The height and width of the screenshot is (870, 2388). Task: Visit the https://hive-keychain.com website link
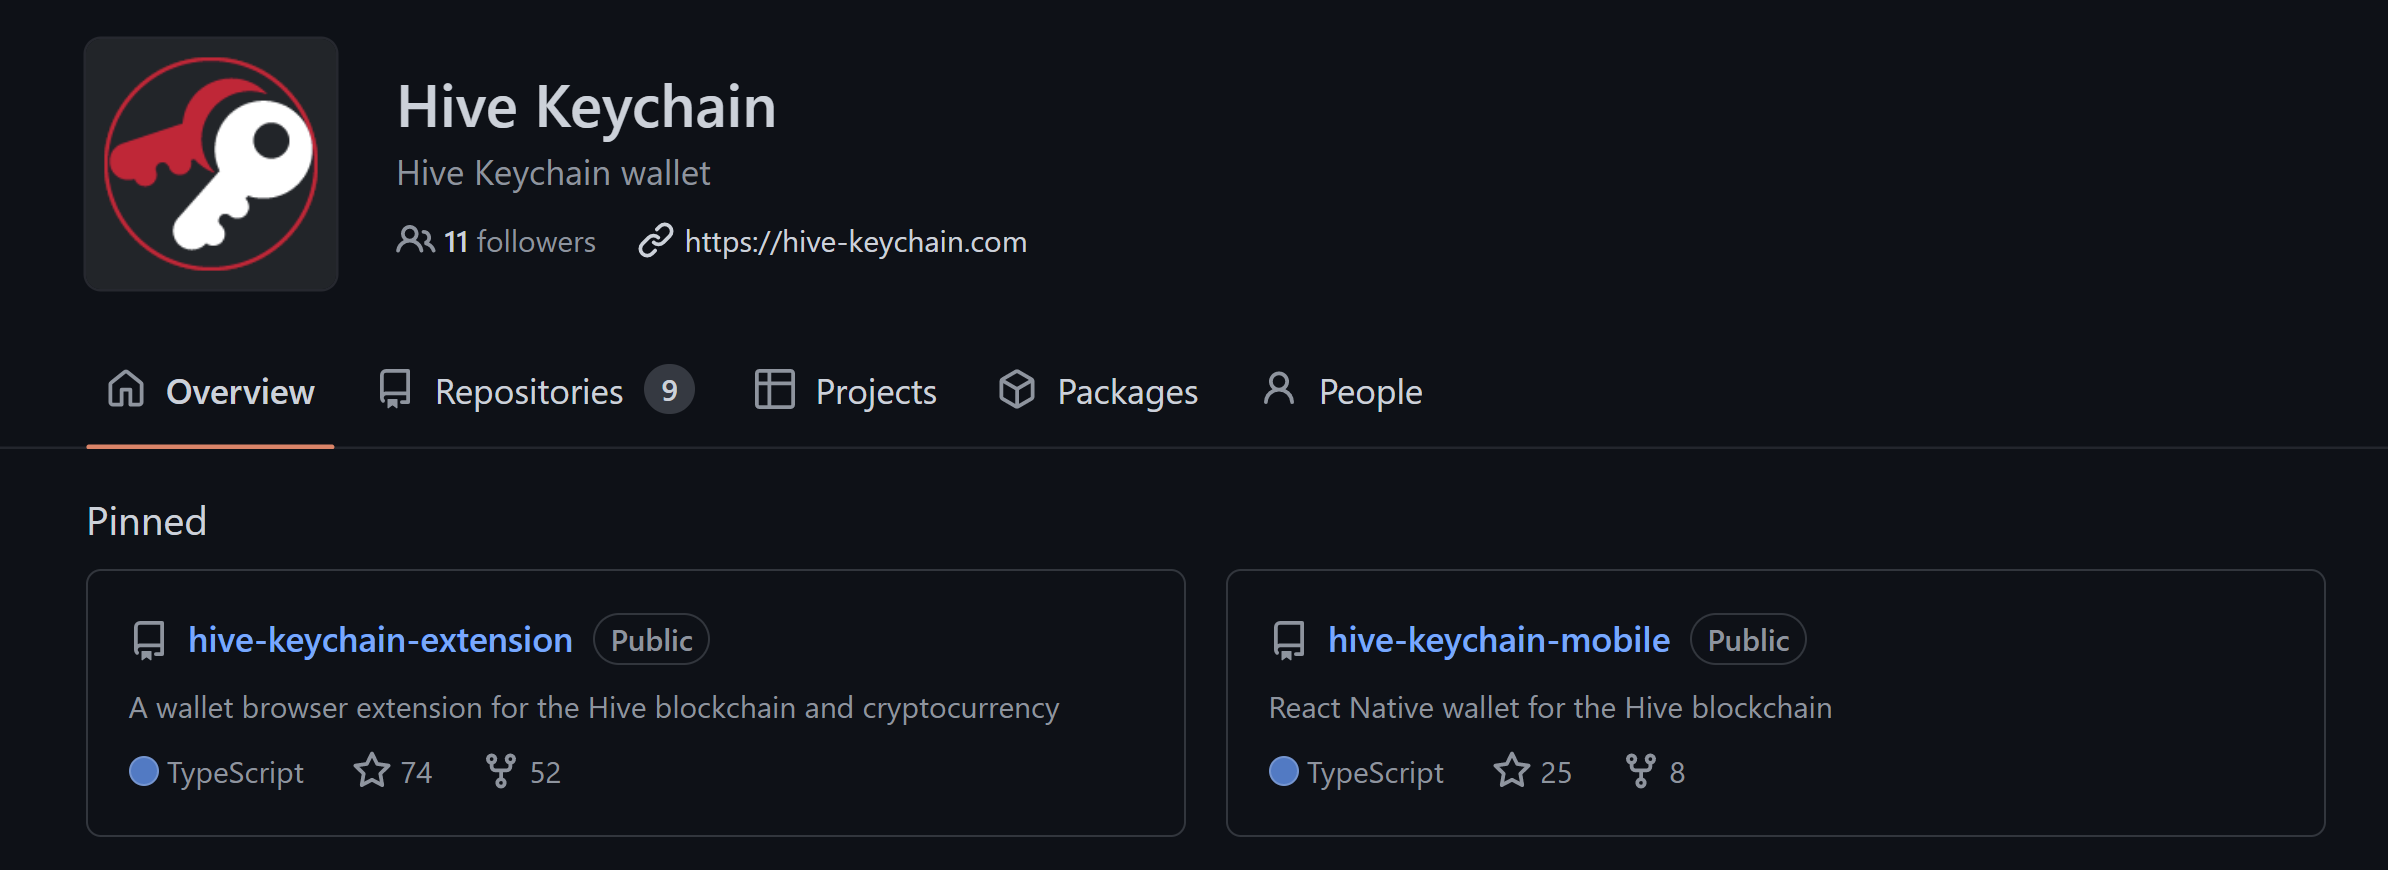point(855,242)
